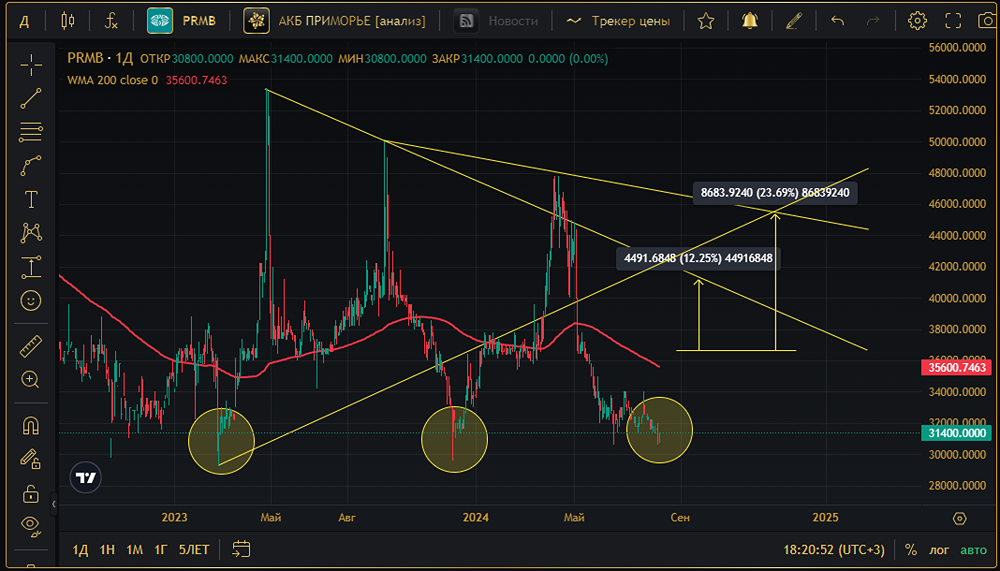Open timezone menu 18:20:52 (UTC+3)
1000x571 pixels.
pos(834,550)
